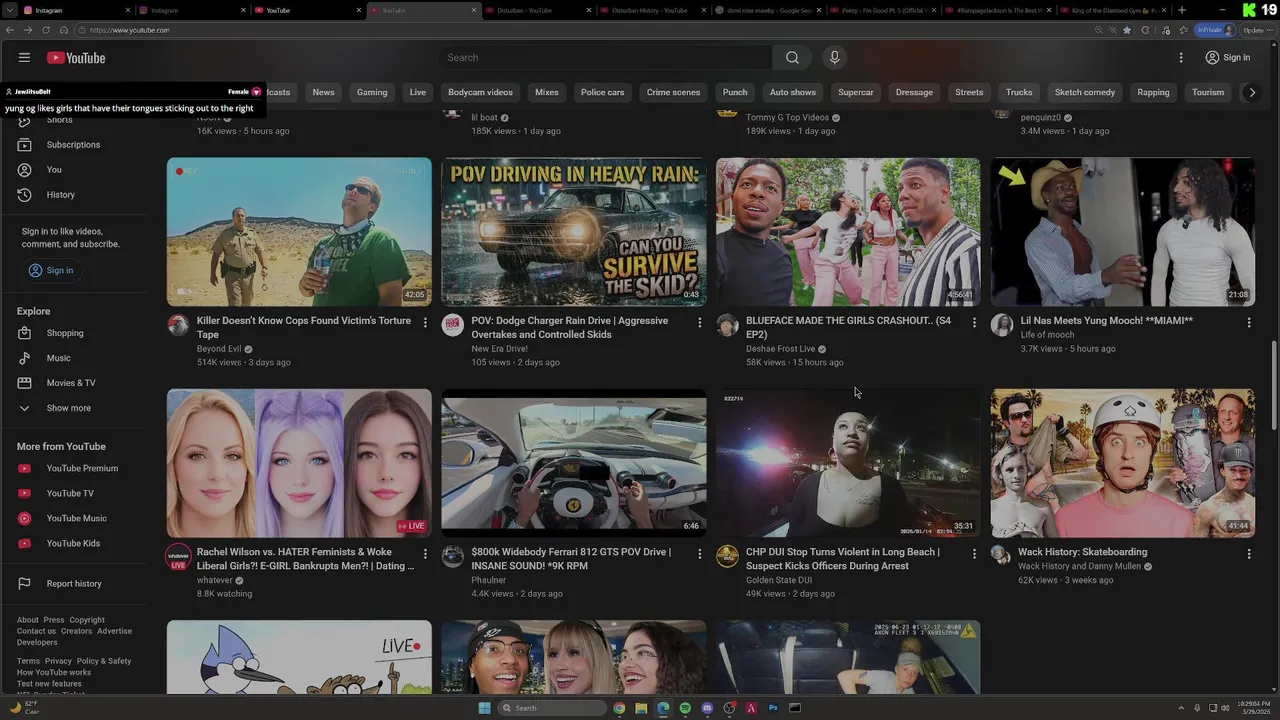
Task: Select the Supercar chip
Action: [x=856, y=92]
